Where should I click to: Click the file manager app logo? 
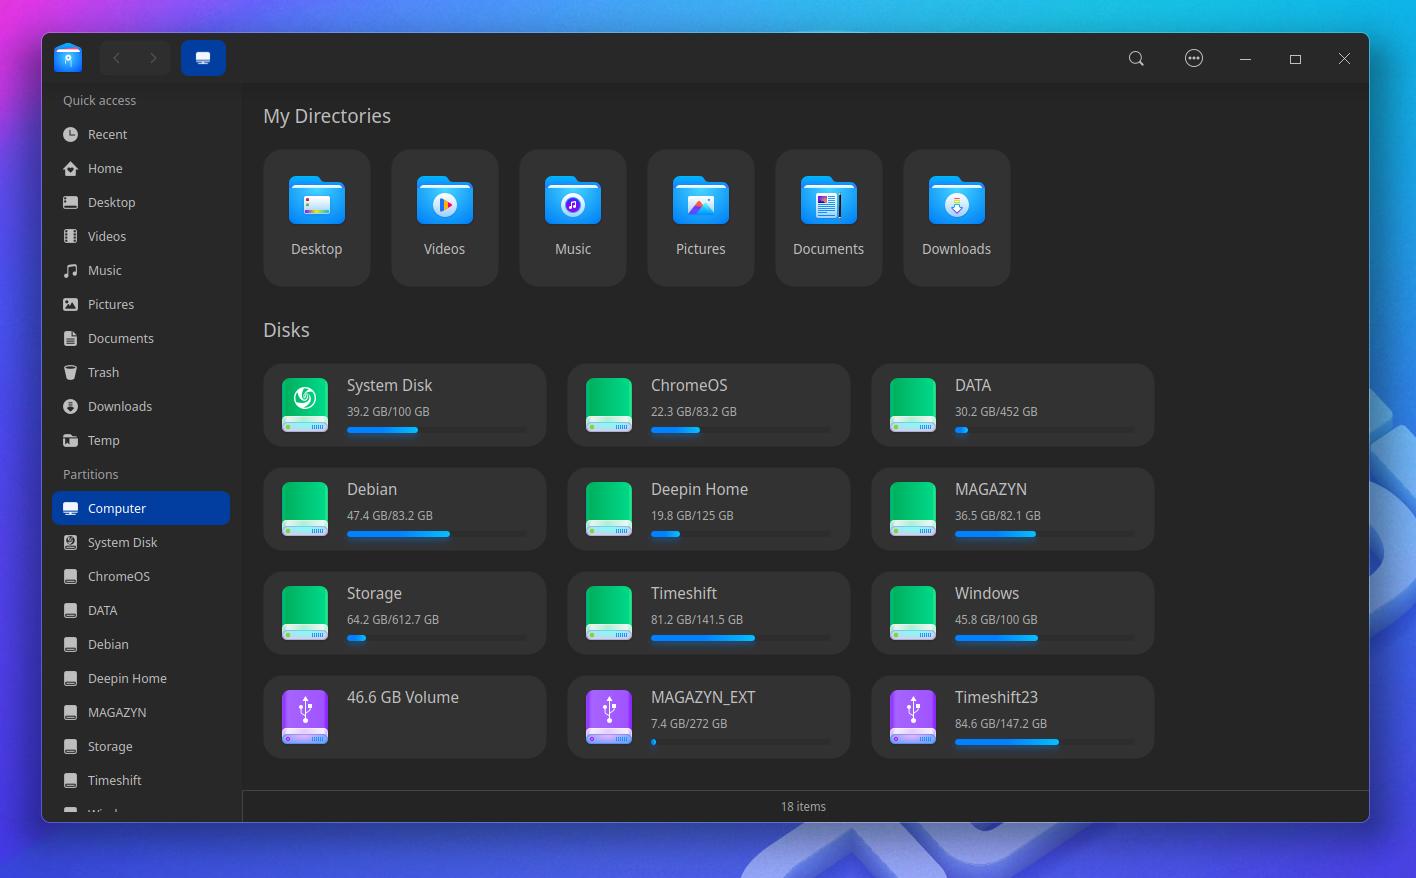coord(68,58)
